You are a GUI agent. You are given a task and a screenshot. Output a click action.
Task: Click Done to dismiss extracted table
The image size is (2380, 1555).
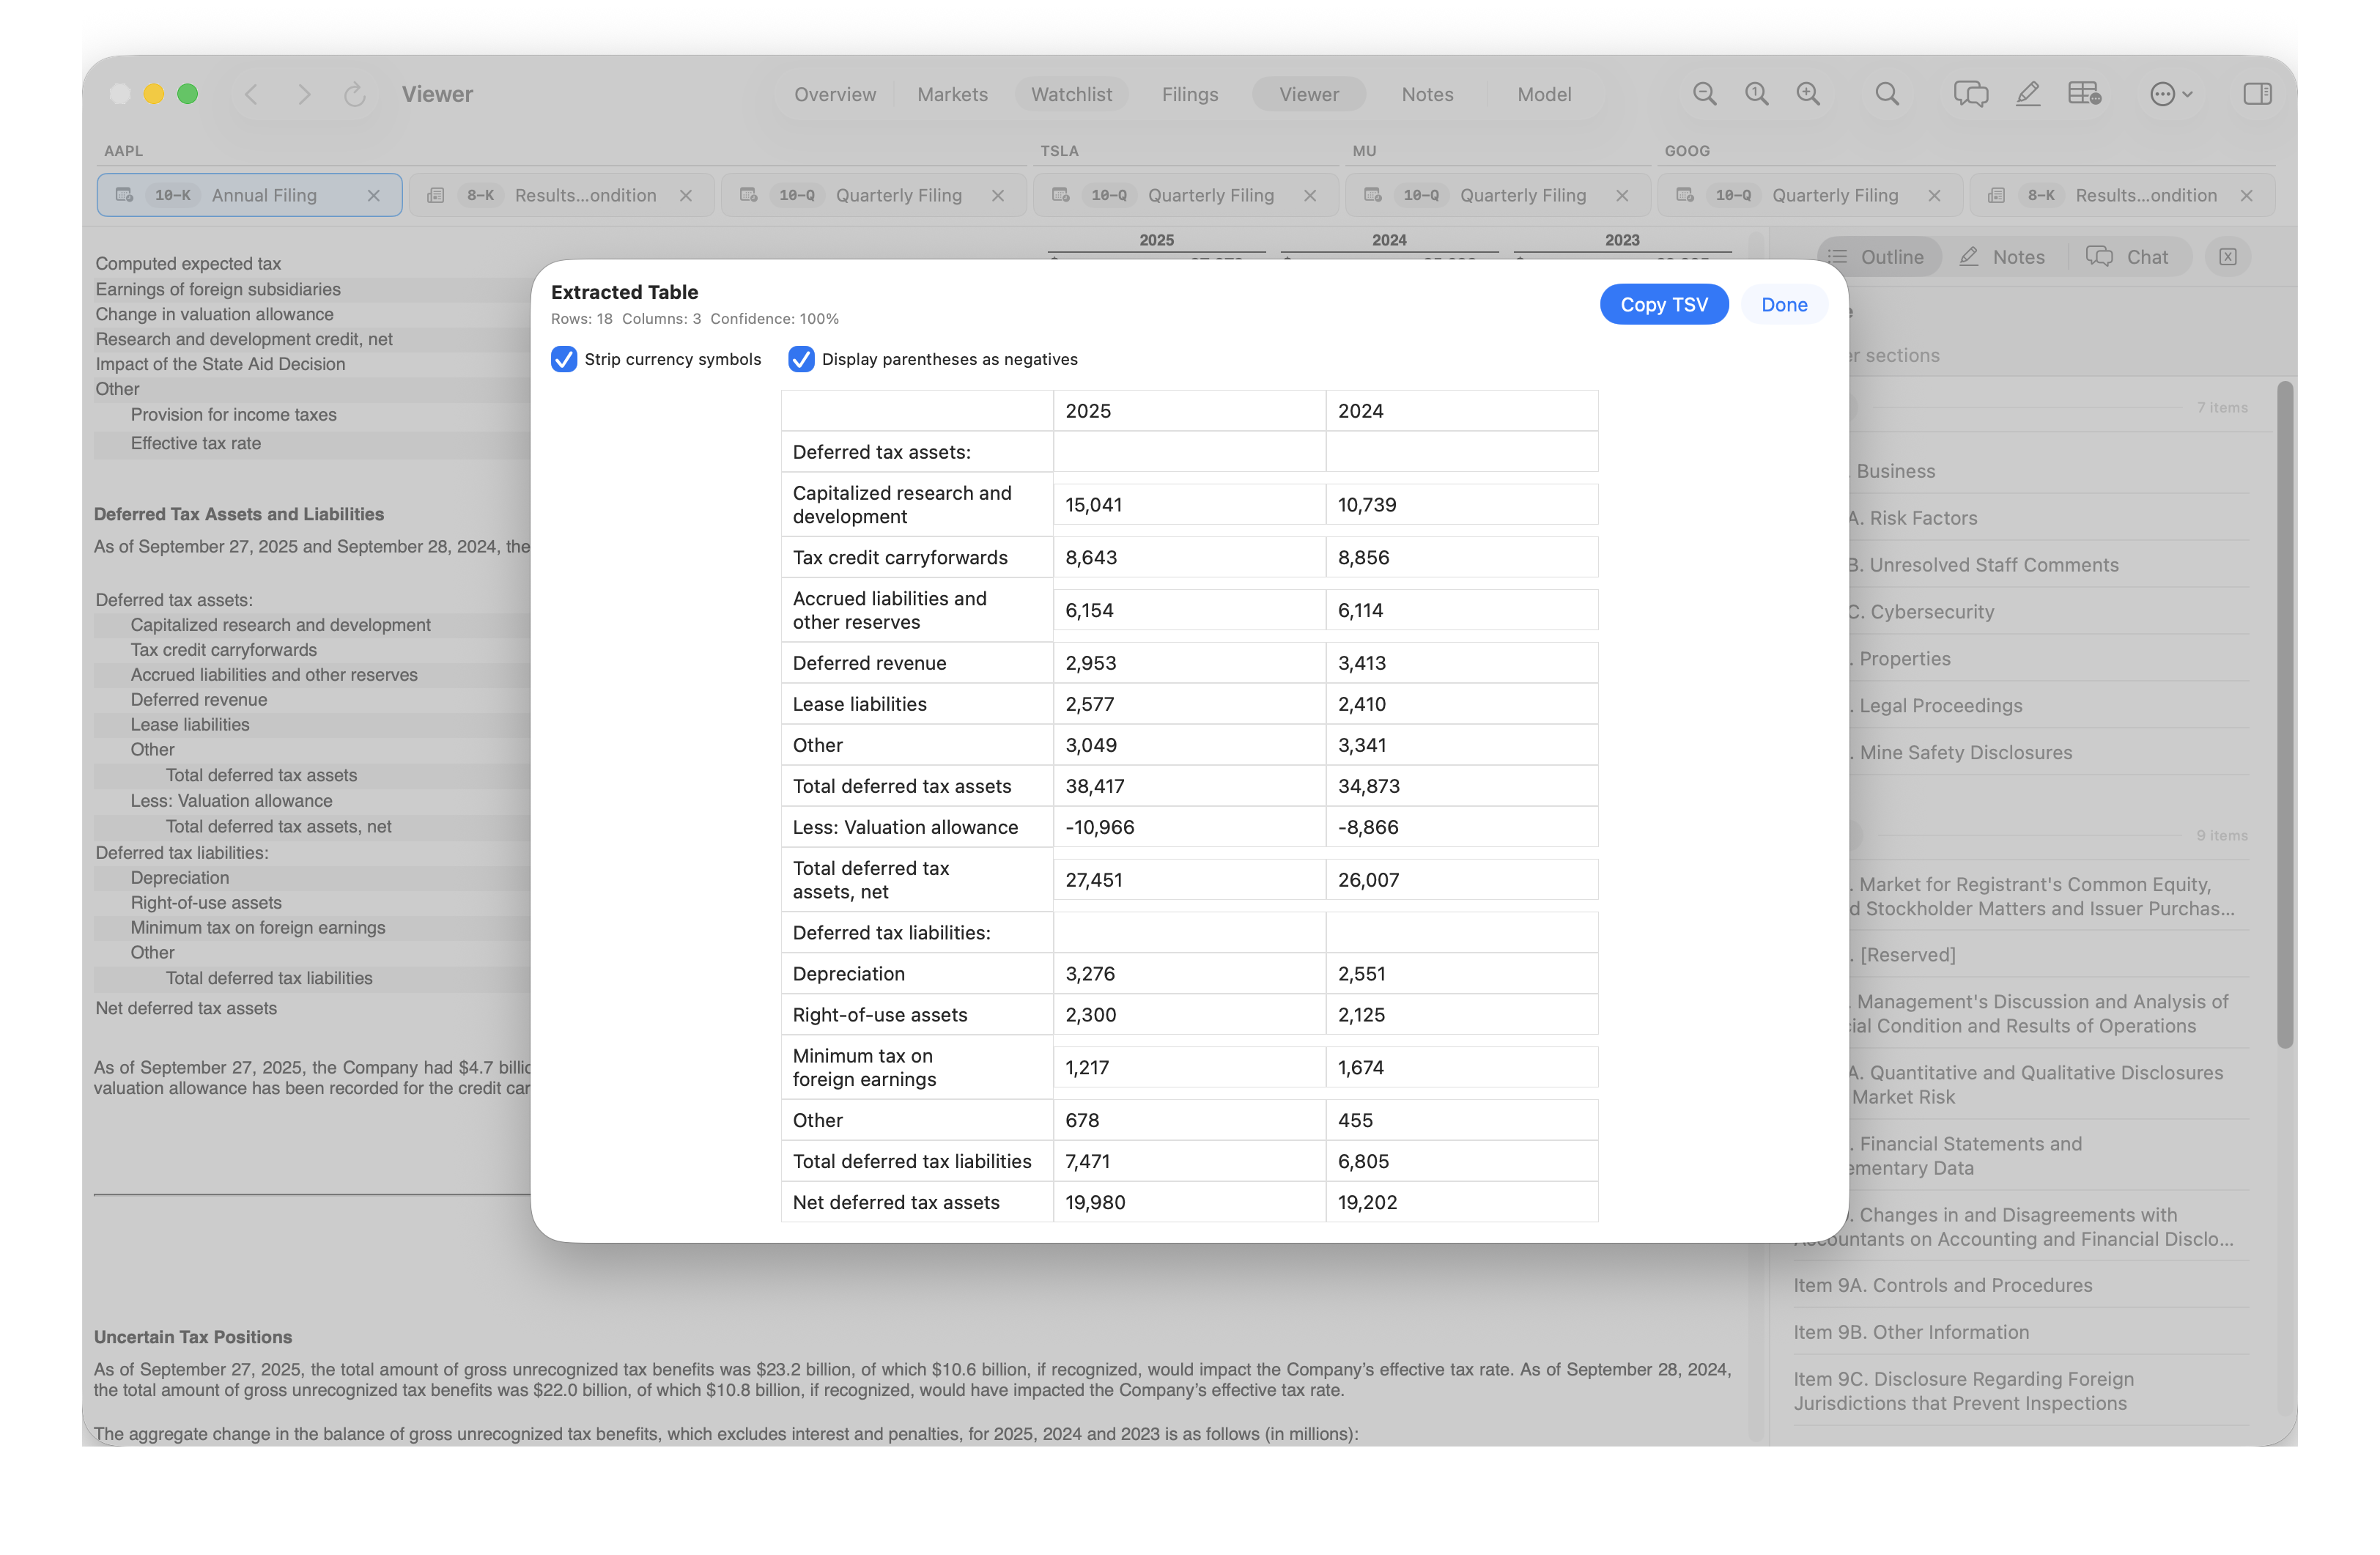point(1784,304)
